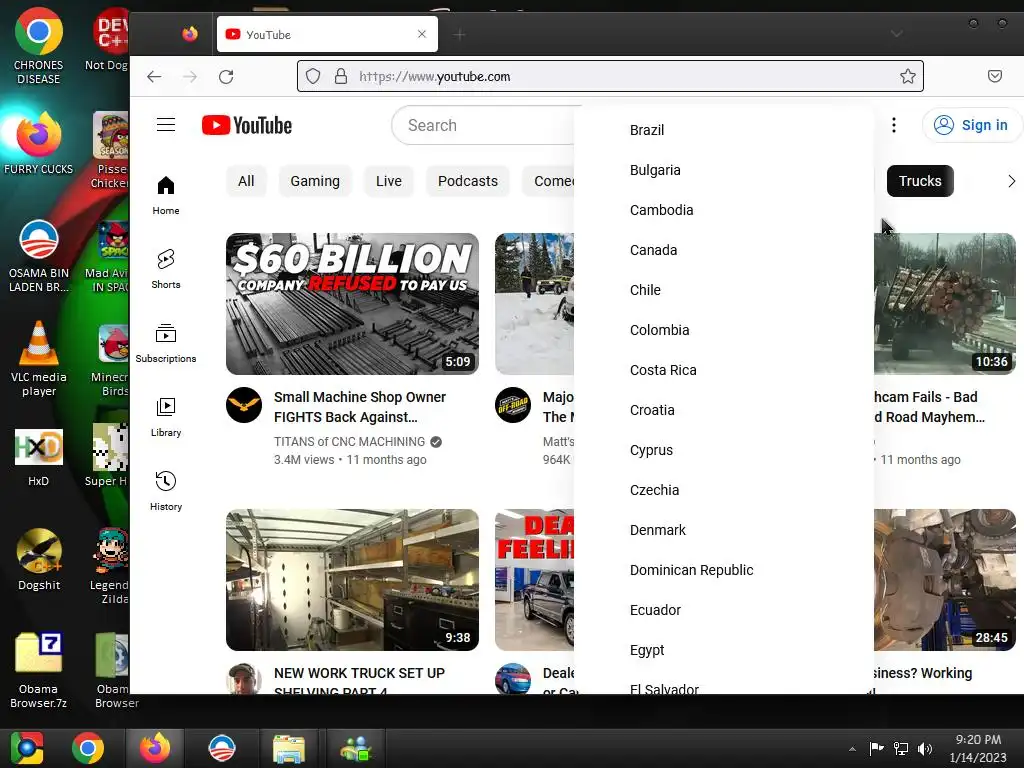The image size is (1024, 768).
Task: Select the Live category chip
Action: [x=389, y=181]
